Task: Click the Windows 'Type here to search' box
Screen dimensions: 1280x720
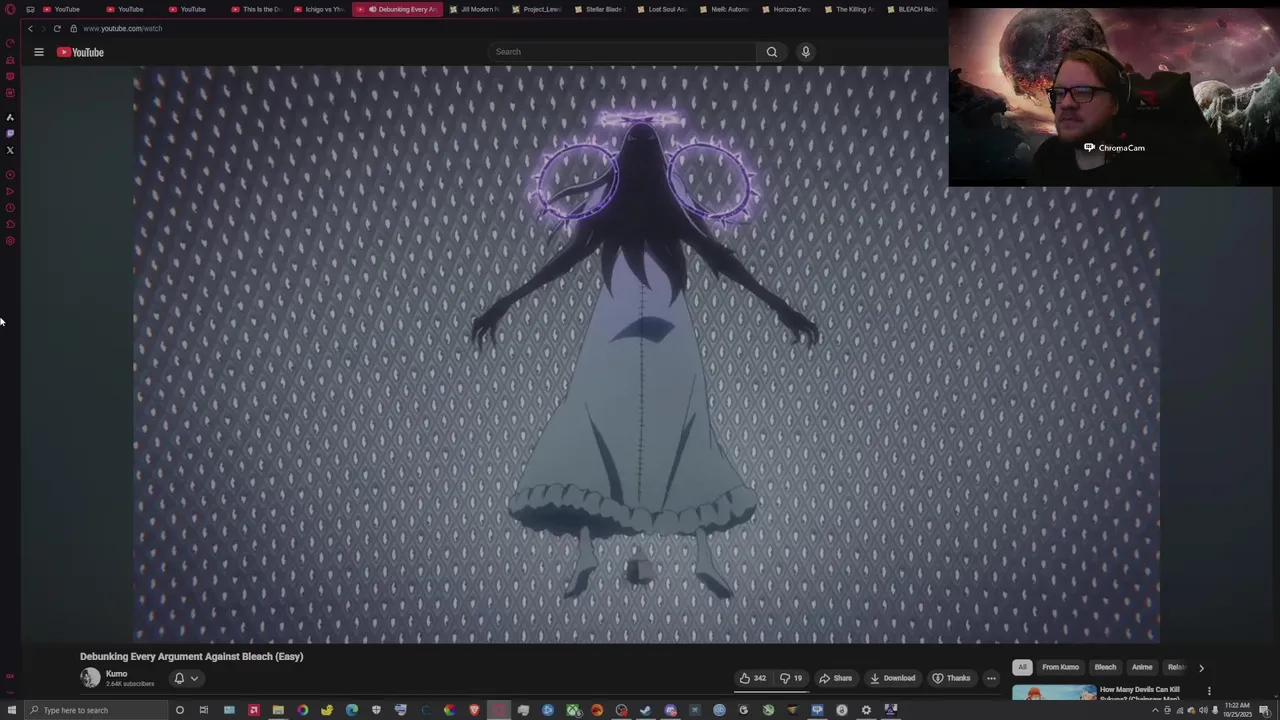Action: click(x=95, y=710)
